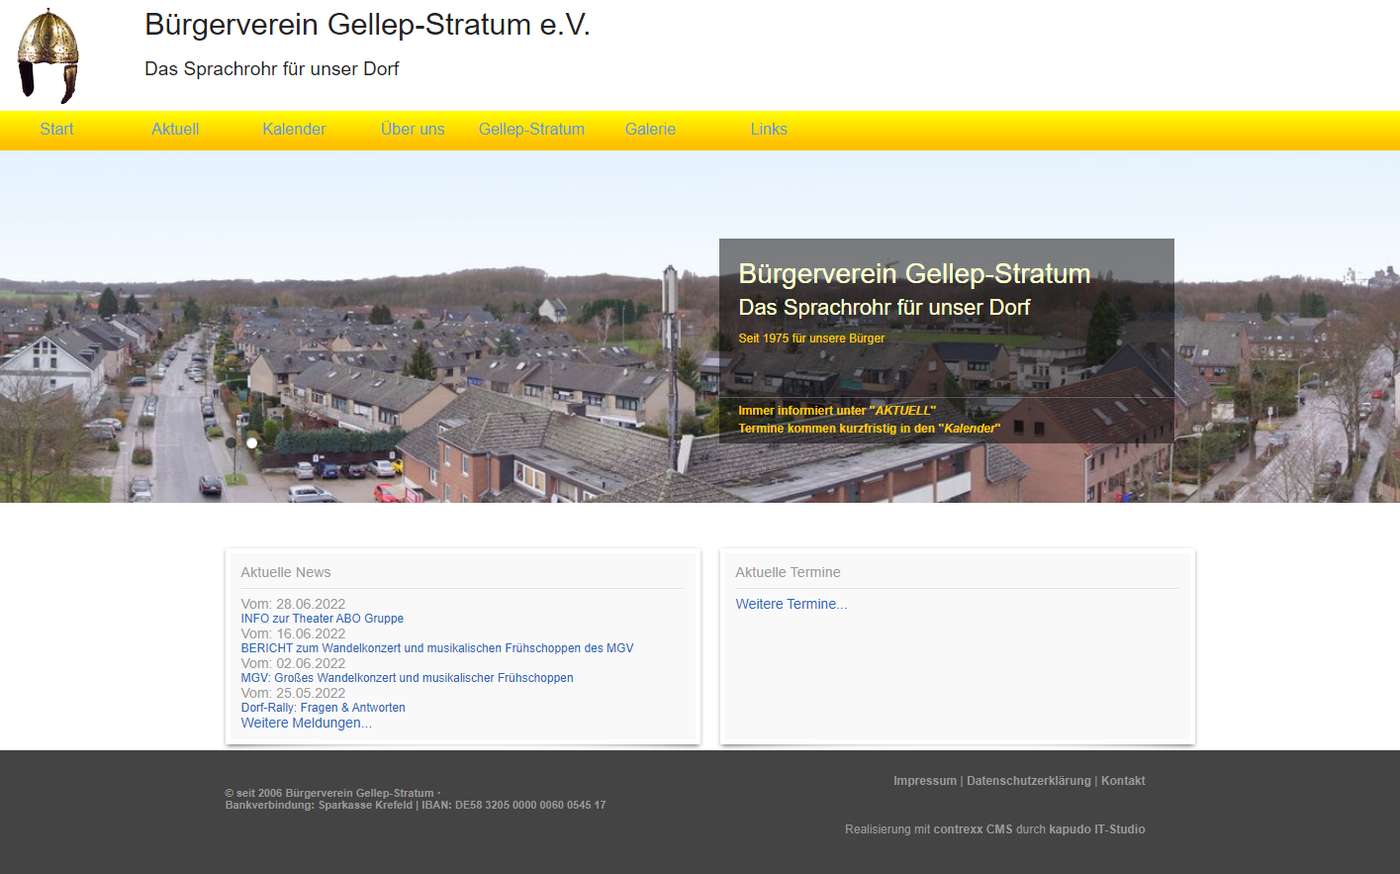Open "Dorf-Rally: Fragen & Antworten"

pyautogui.click(x=323, y=707)
